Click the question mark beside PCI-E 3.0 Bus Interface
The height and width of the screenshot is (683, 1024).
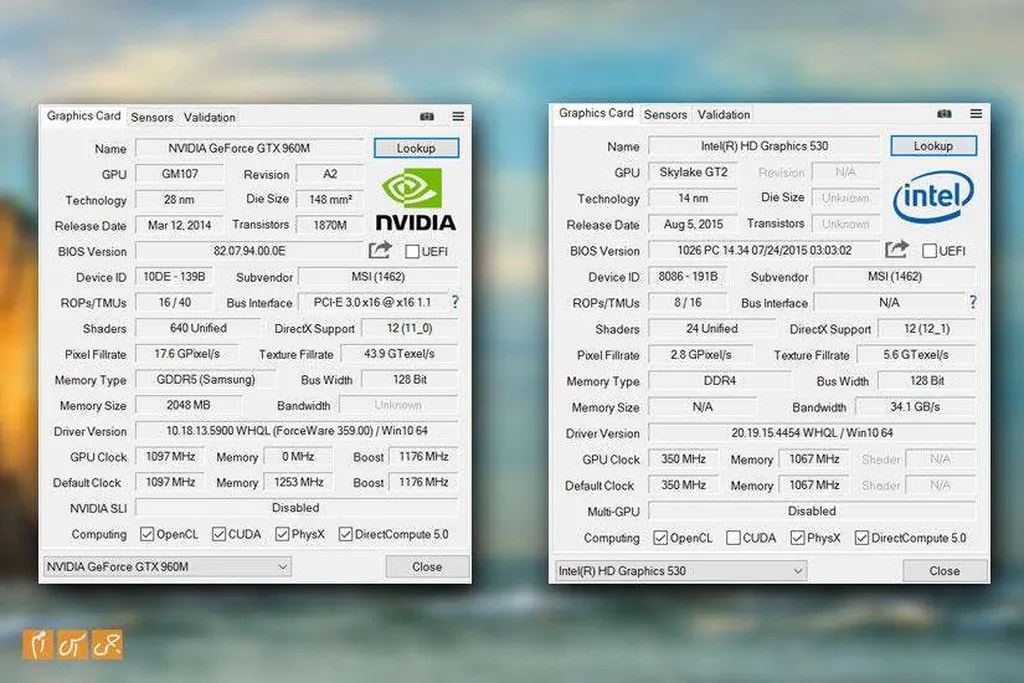455,302
